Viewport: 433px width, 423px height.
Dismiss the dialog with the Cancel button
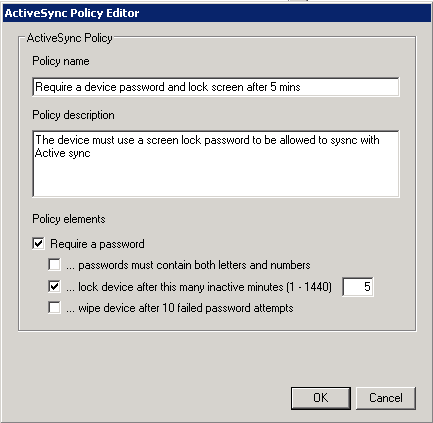(x=386, y=398)
